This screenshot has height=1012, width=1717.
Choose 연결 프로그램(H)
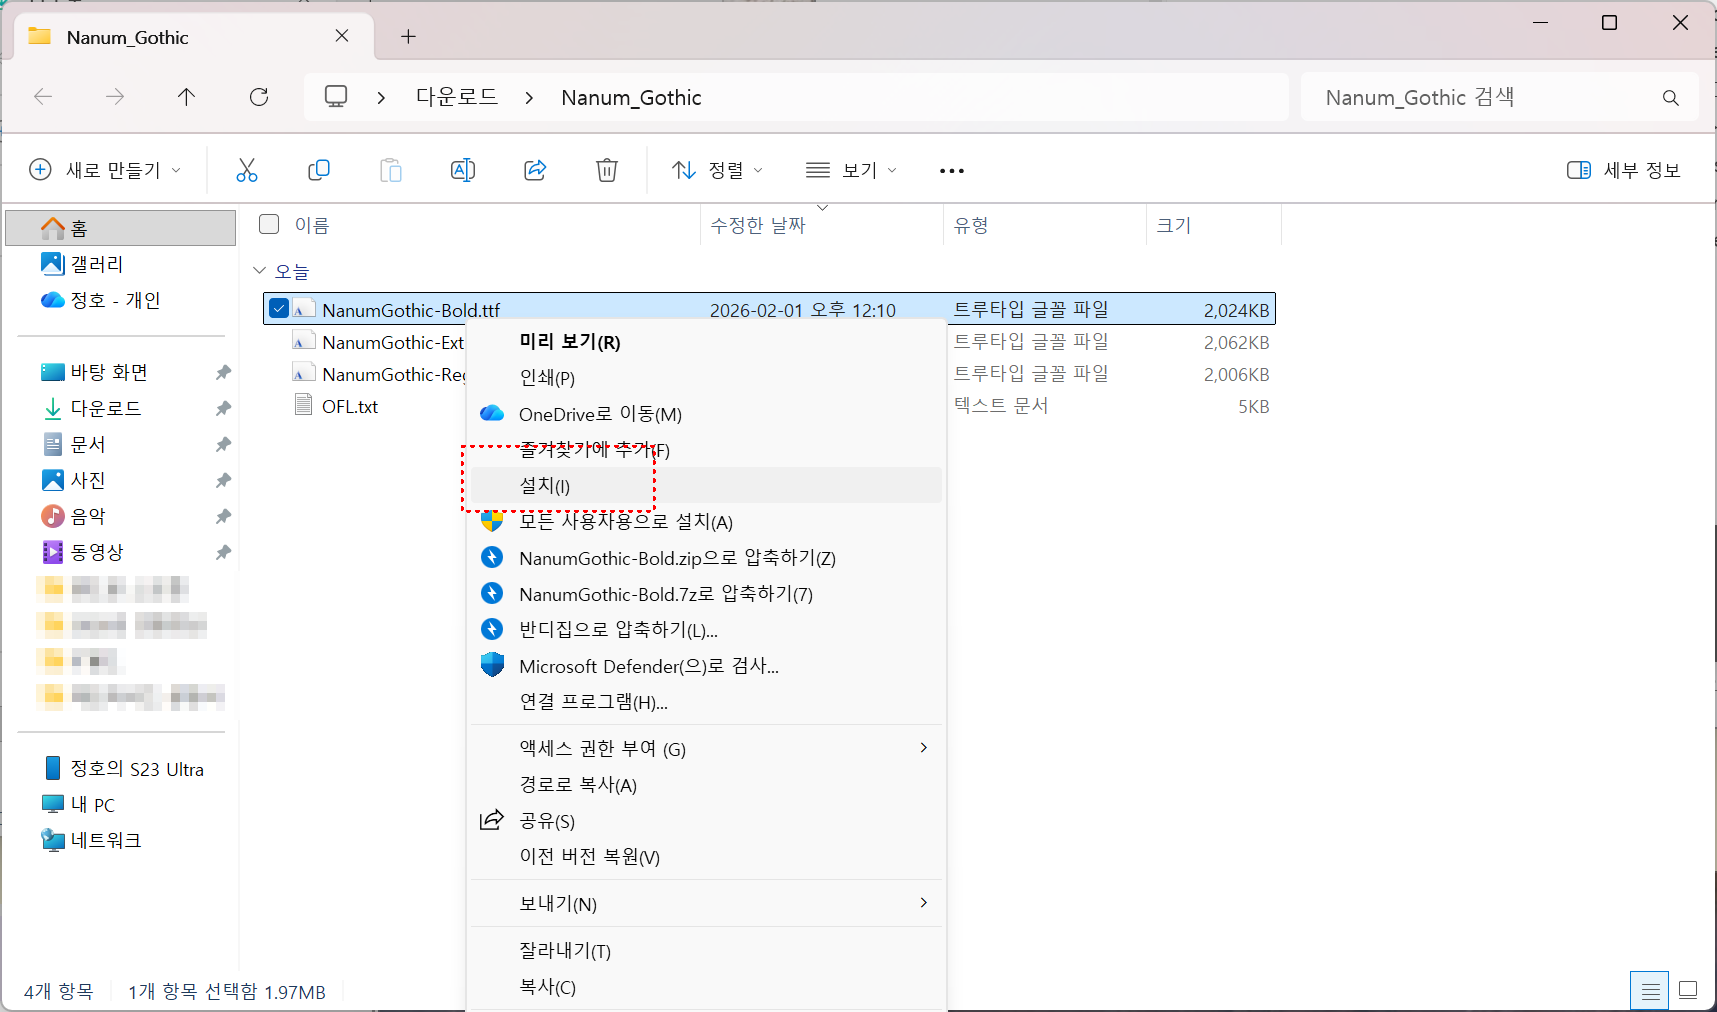pyautogui.click(x=706, y=701)
